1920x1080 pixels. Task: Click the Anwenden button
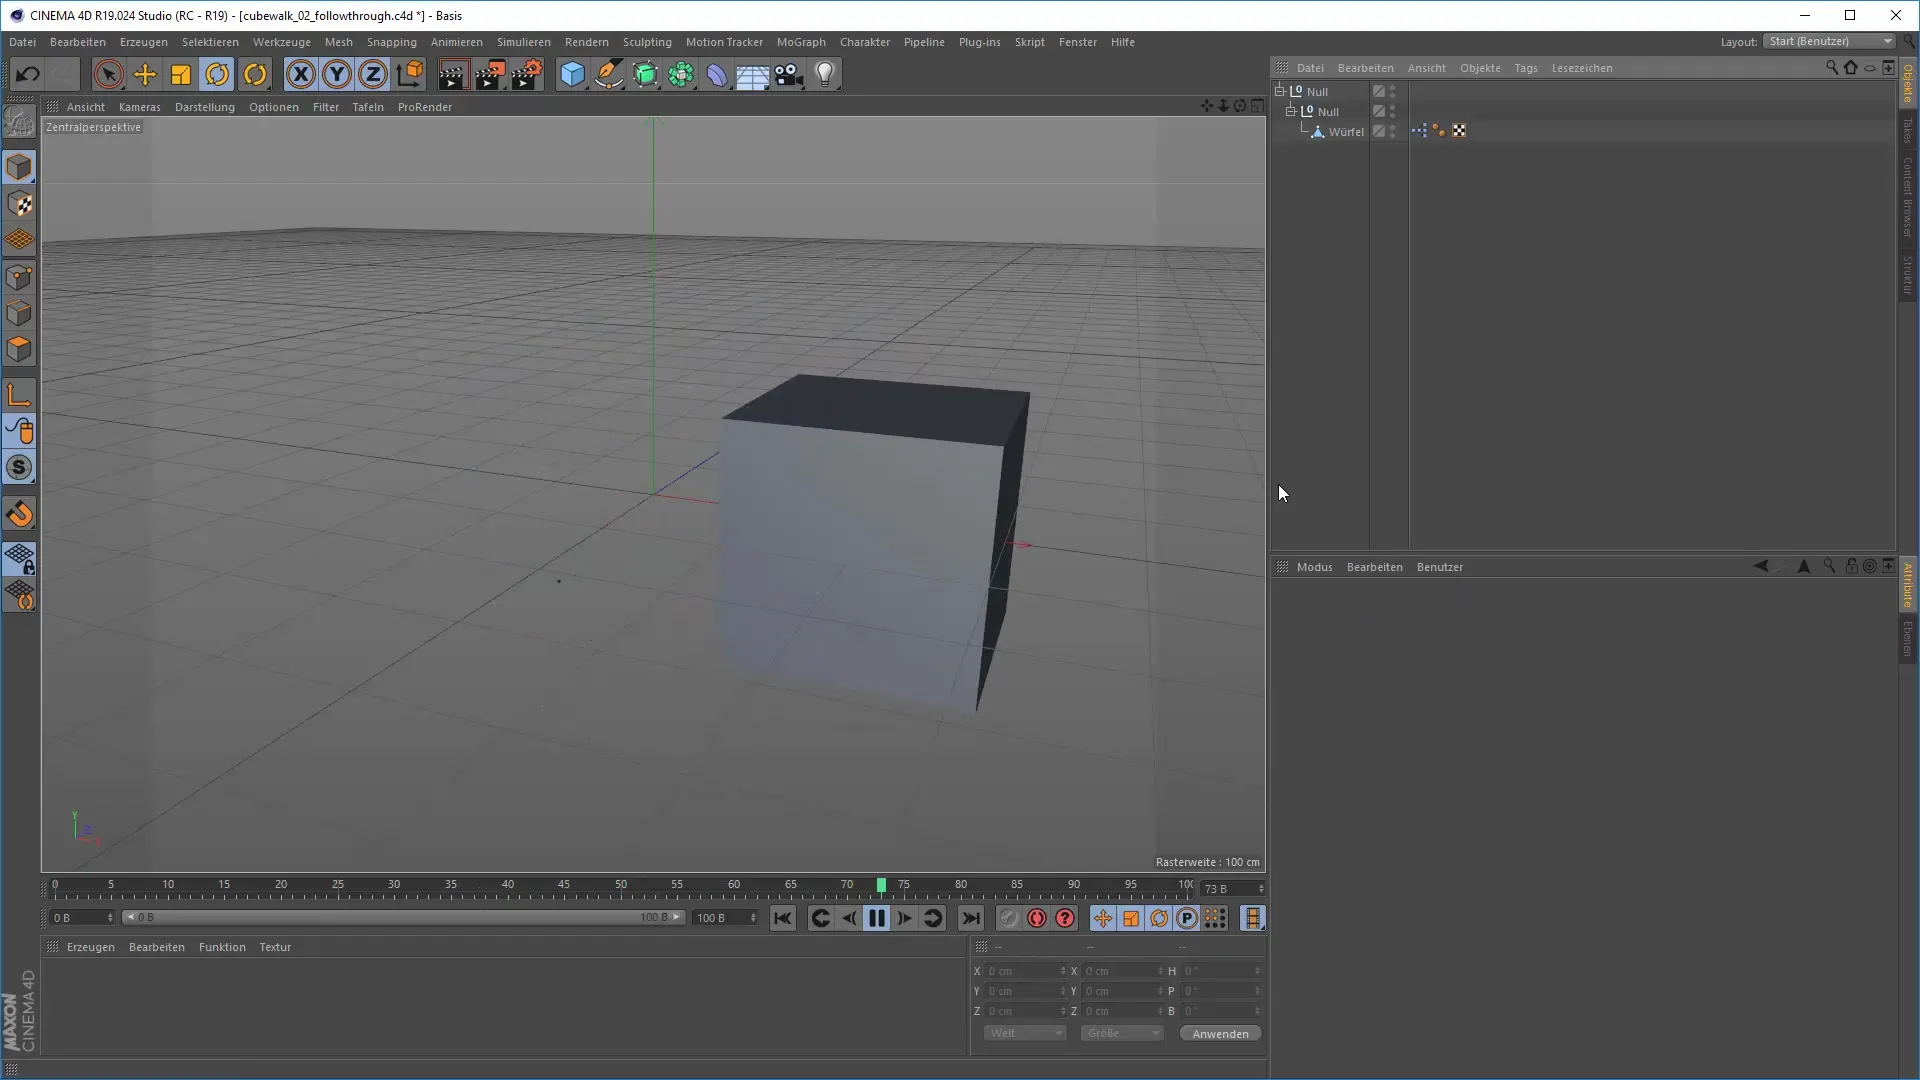pos(1220,1033)
